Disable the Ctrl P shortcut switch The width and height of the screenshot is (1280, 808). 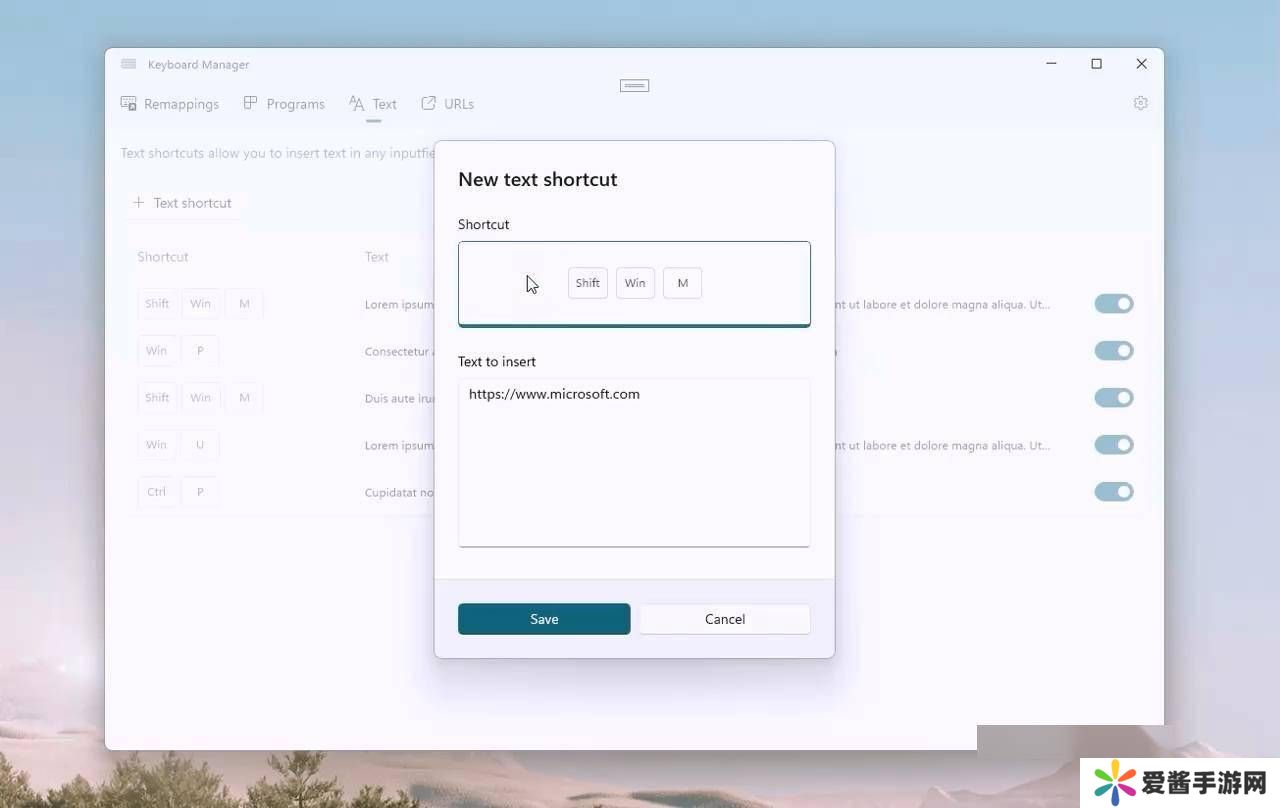(1113, 492)
